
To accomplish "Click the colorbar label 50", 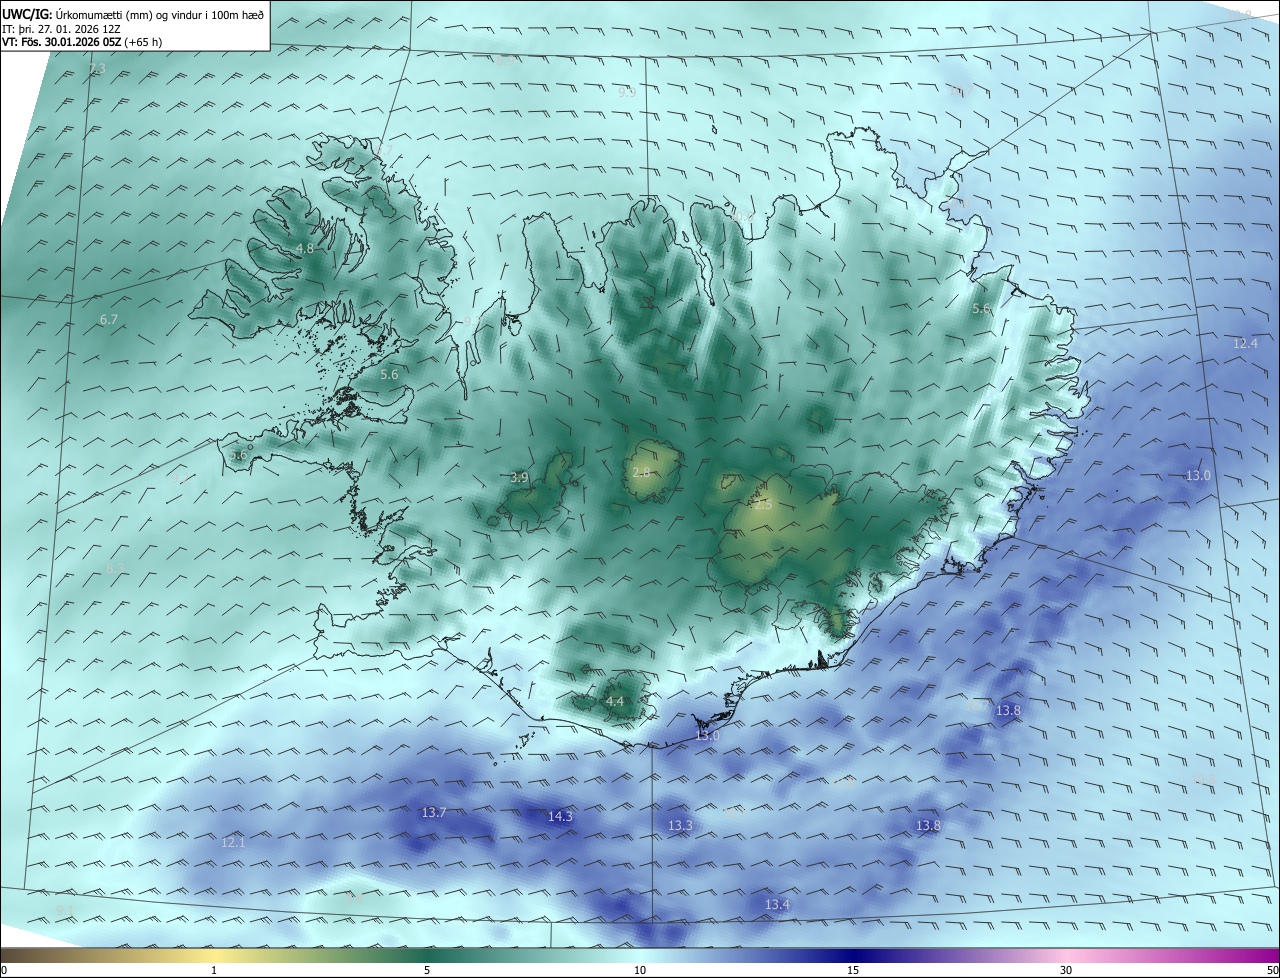I will tap(1272, 970).
